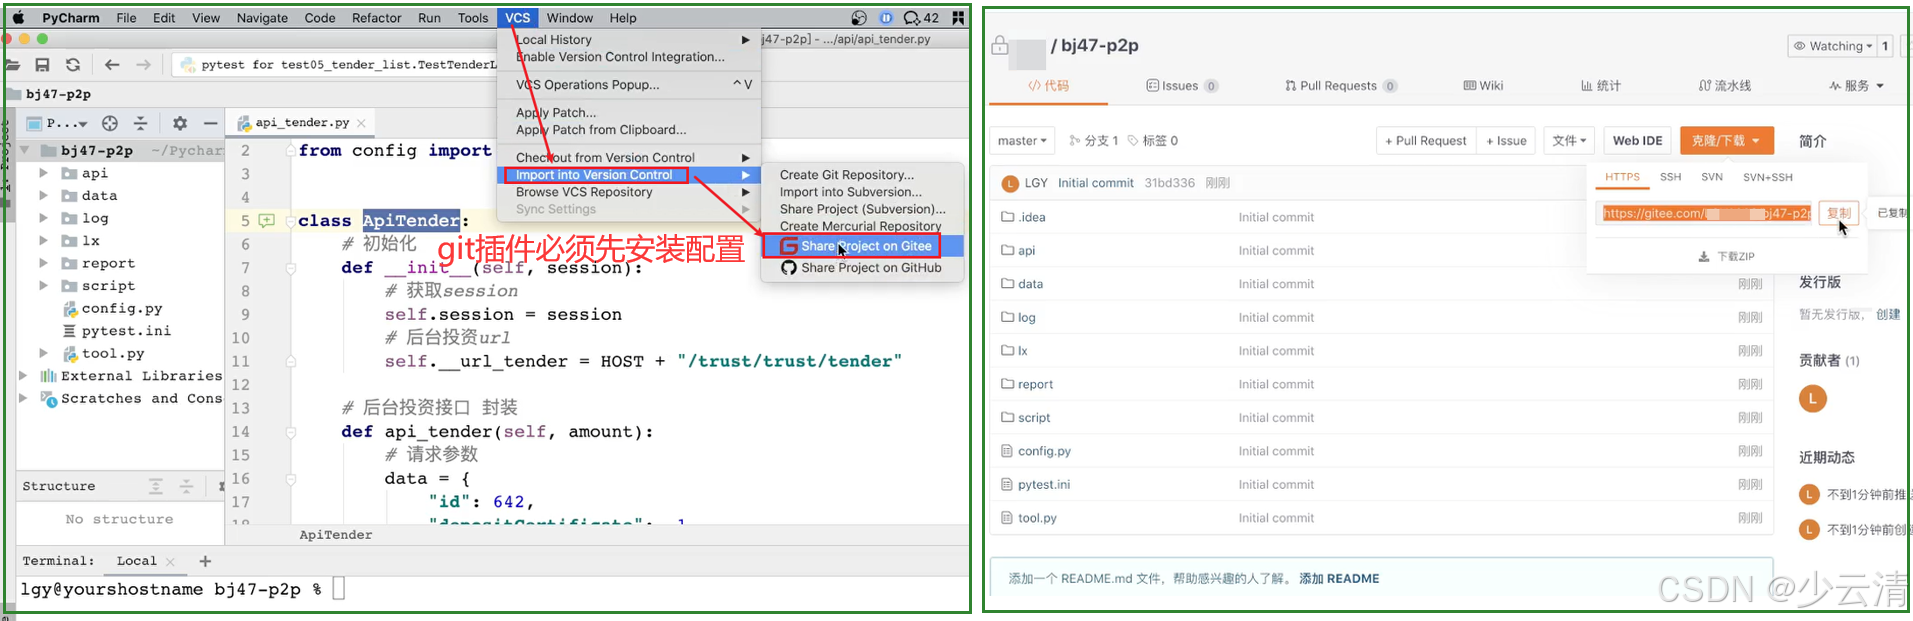Open the api folder in Gitee file list

(x=1026, y=251)
